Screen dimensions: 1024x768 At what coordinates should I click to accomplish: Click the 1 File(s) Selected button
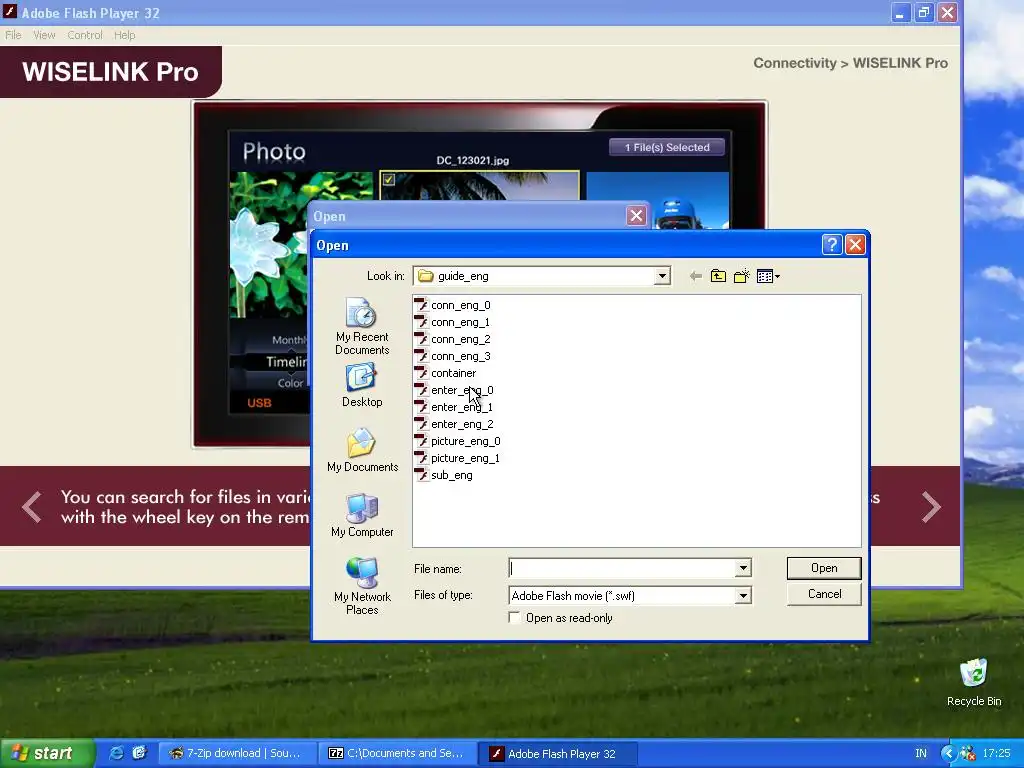[x=667, y=148]
